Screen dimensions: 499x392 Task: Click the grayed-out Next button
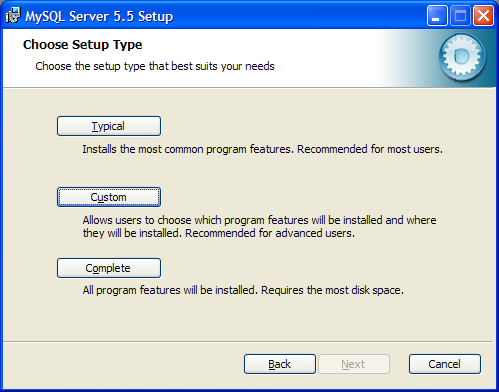(x=354, y=364)
